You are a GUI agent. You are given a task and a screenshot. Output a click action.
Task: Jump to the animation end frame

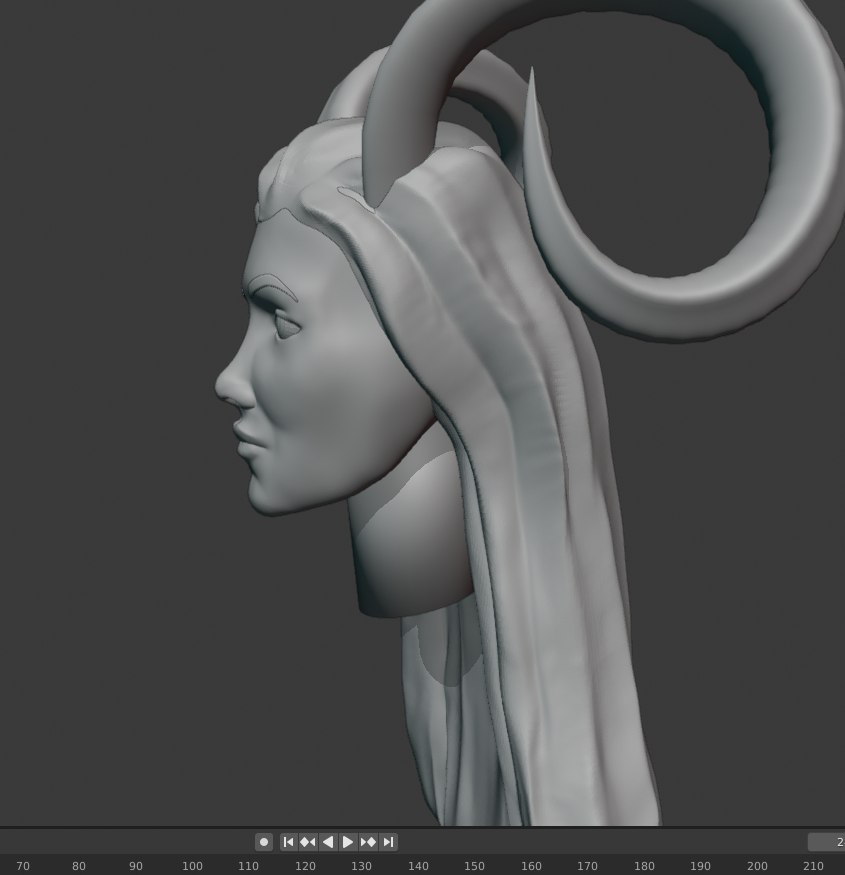click(x=389, y=842)
